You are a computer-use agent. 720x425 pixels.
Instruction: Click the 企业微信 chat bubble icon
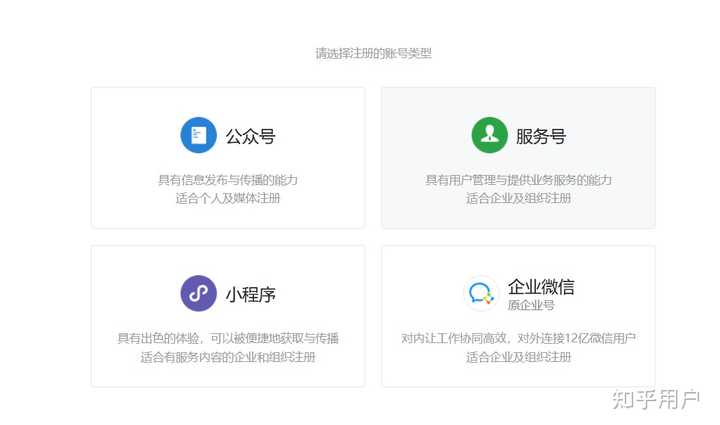pos(481,293)
